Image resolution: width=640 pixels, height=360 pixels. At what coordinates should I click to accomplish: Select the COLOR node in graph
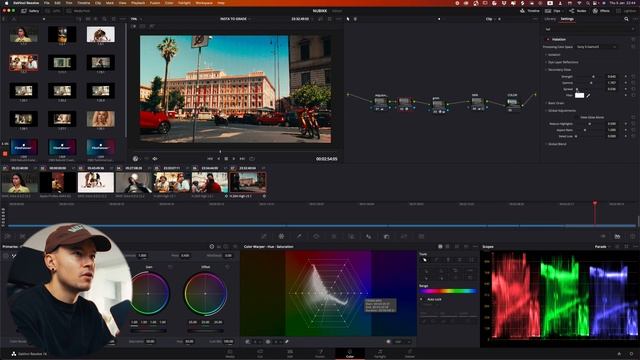(512, 102)
